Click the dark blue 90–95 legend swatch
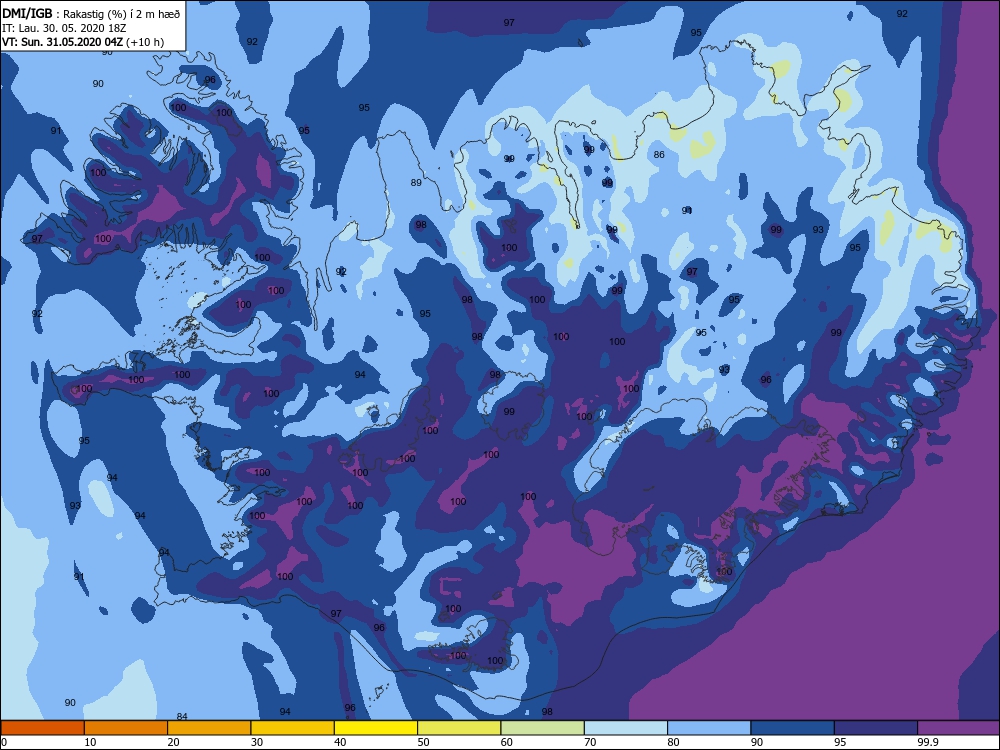The width and height of the screenshot is (1000, 750). [x=792, y=728]
